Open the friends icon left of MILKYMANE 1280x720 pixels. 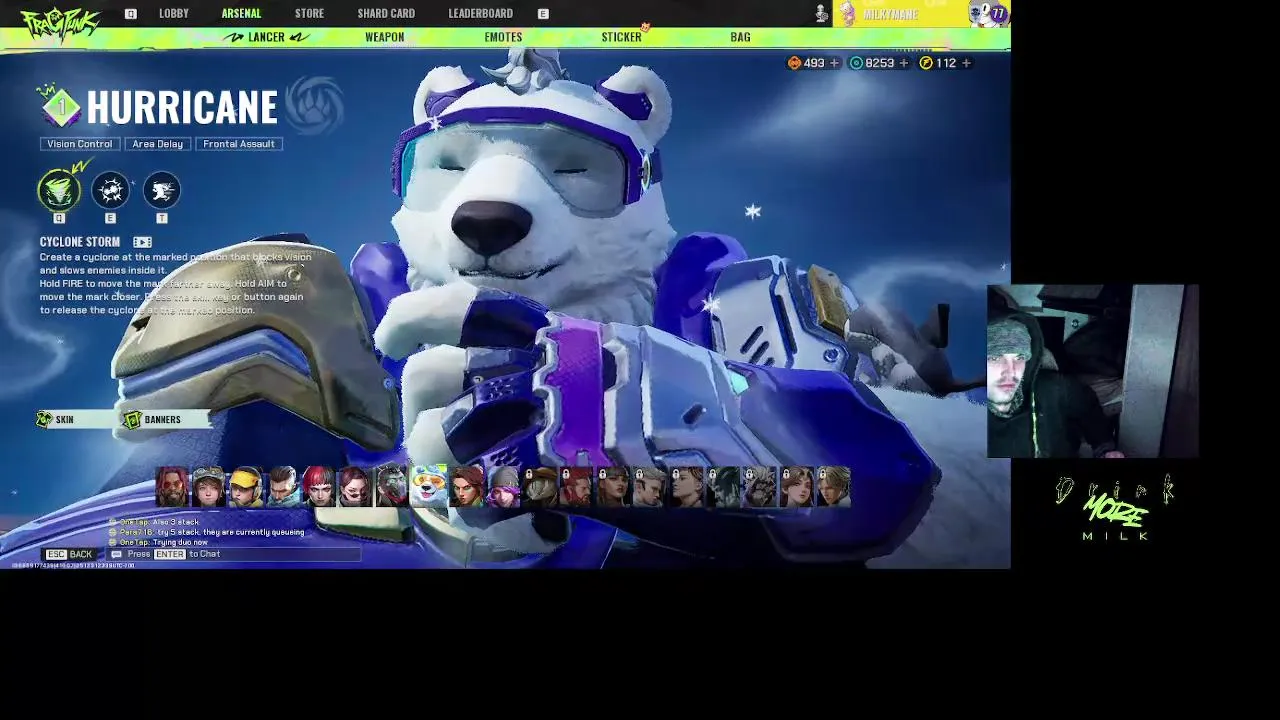(821, 13)
